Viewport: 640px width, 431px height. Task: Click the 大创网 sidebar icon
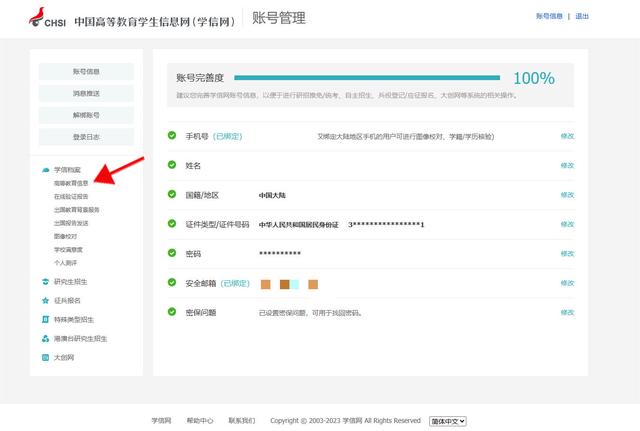click(45, 357)
